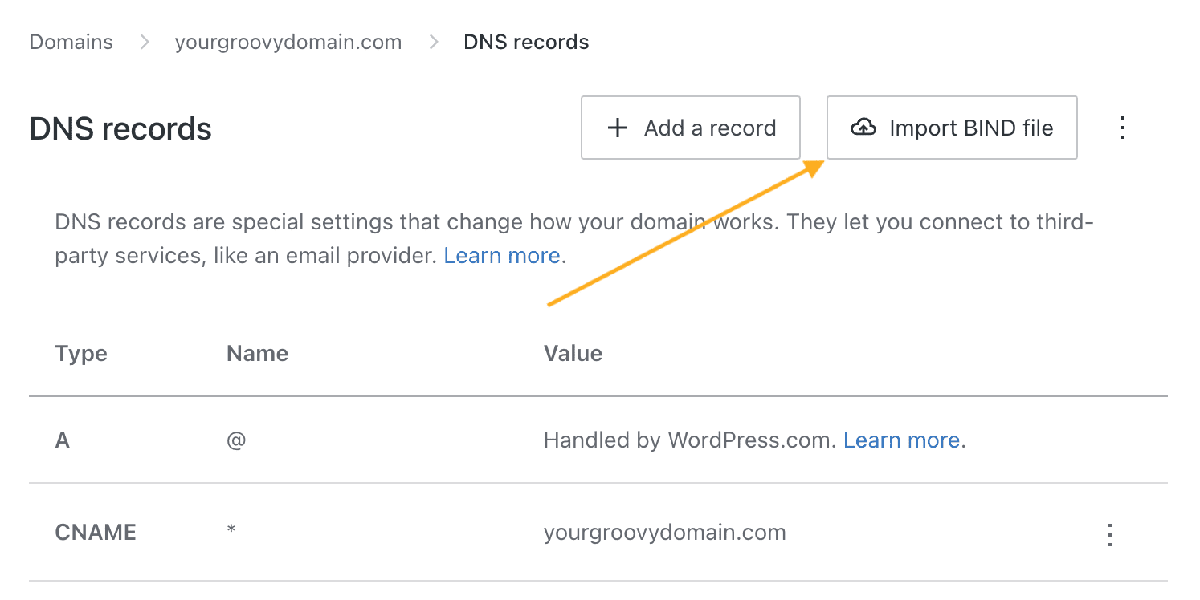Viewport: 1200px width, 600px height.
Task: Select the CNAME record type cell
Action: [x=95, y=532]
